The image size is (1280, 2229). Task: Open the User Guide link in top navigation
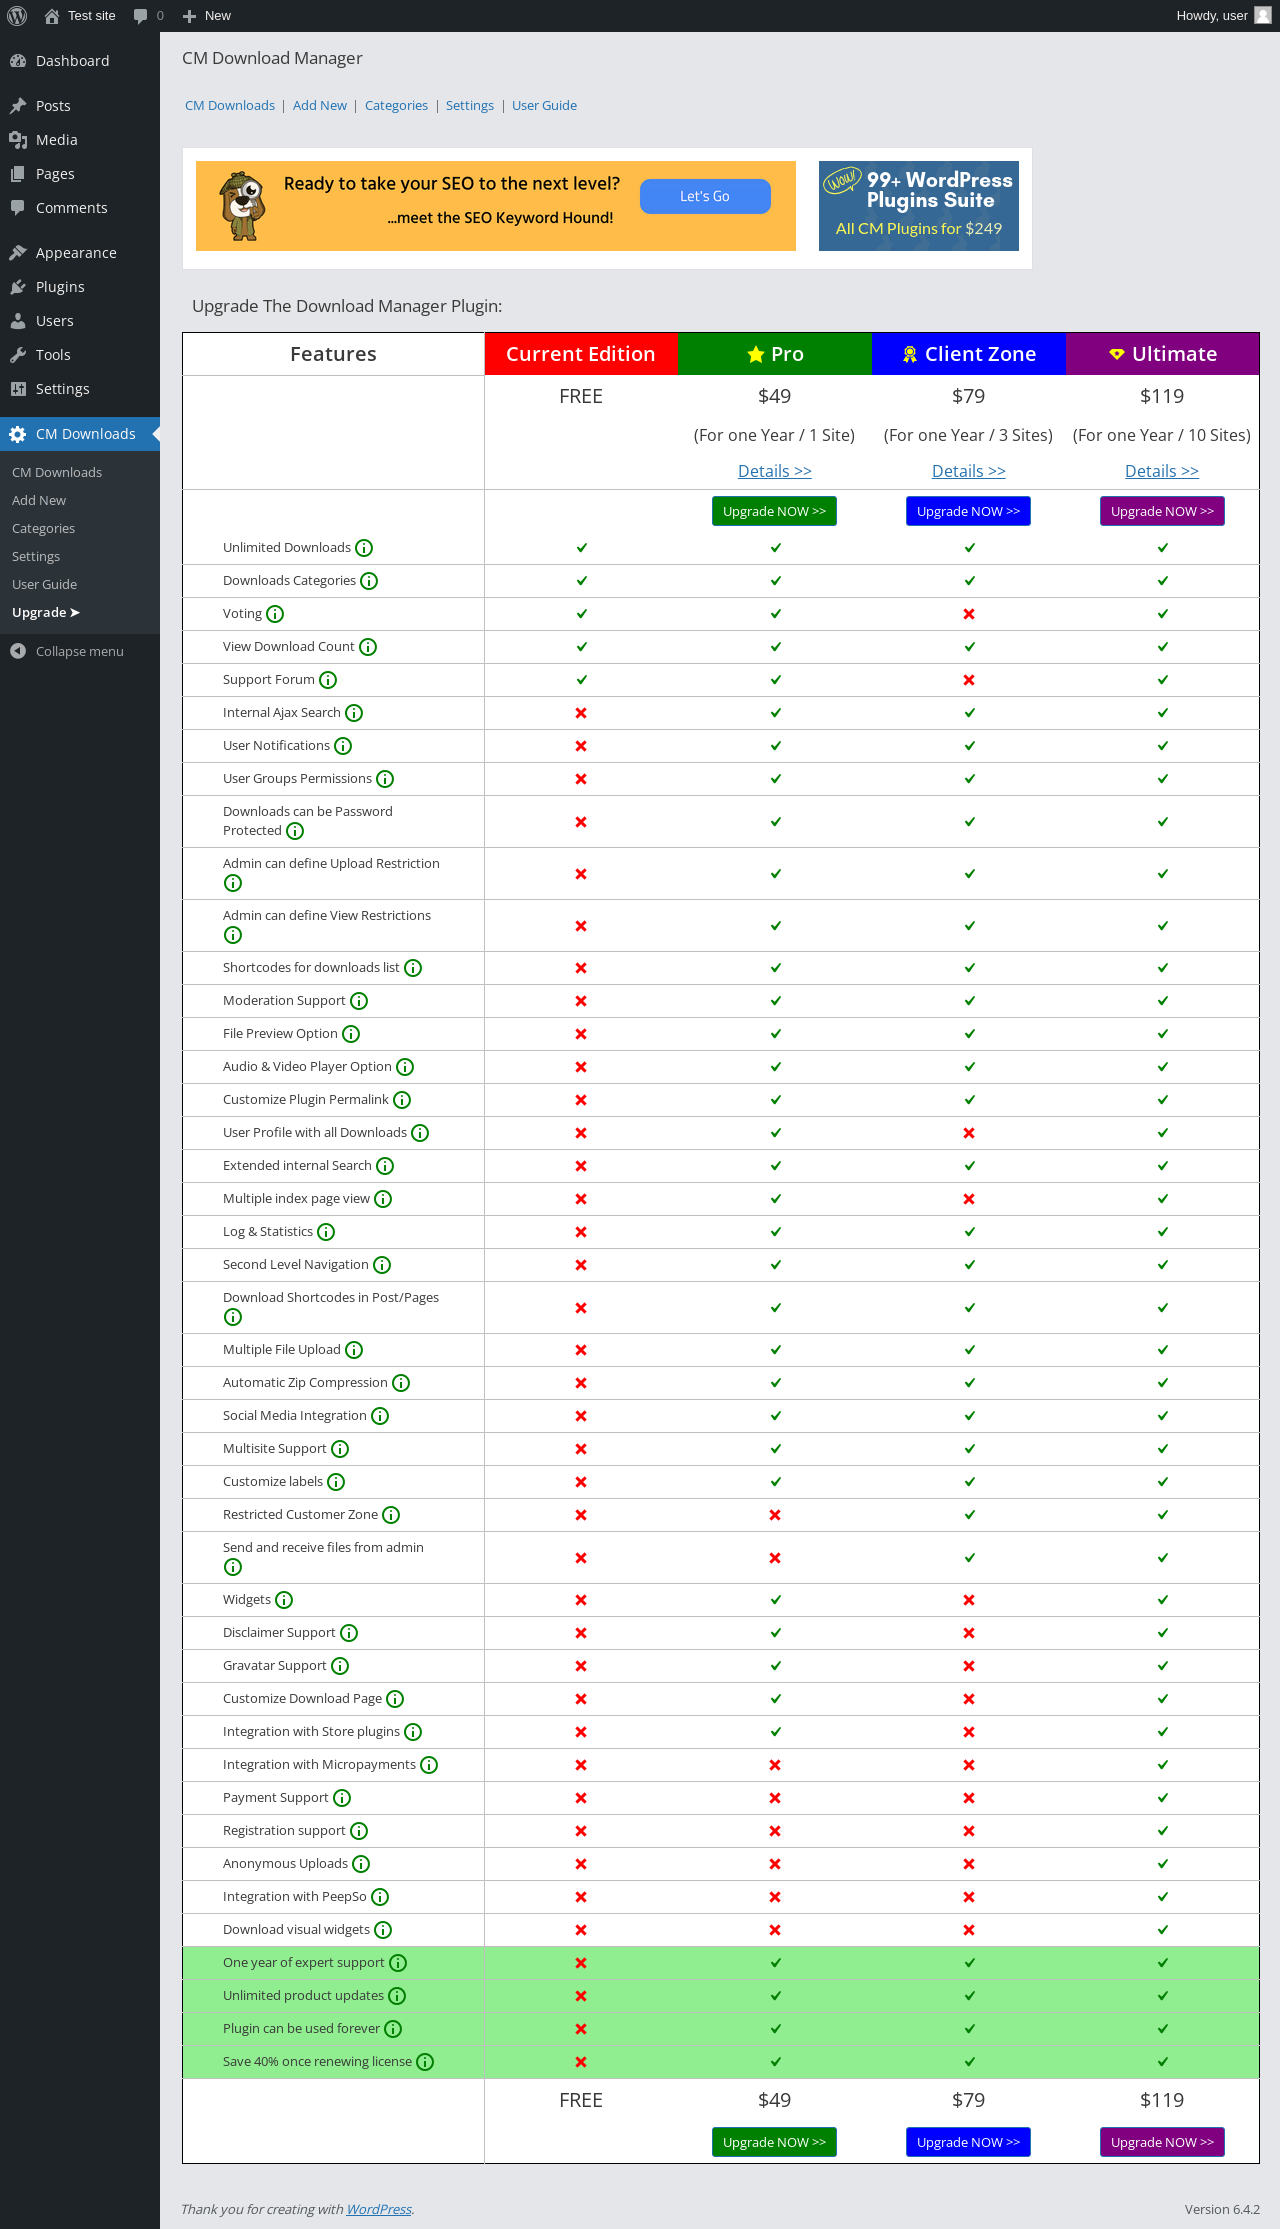[544, 106]
